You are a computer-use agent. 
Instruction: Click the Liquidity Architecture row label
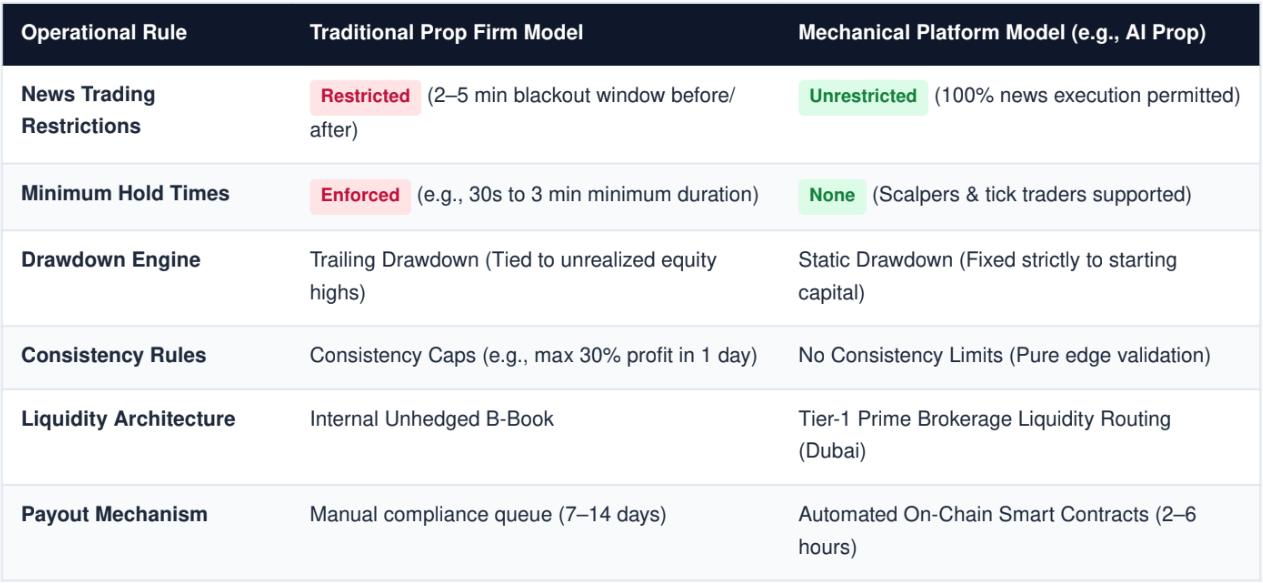pos(128,419)
